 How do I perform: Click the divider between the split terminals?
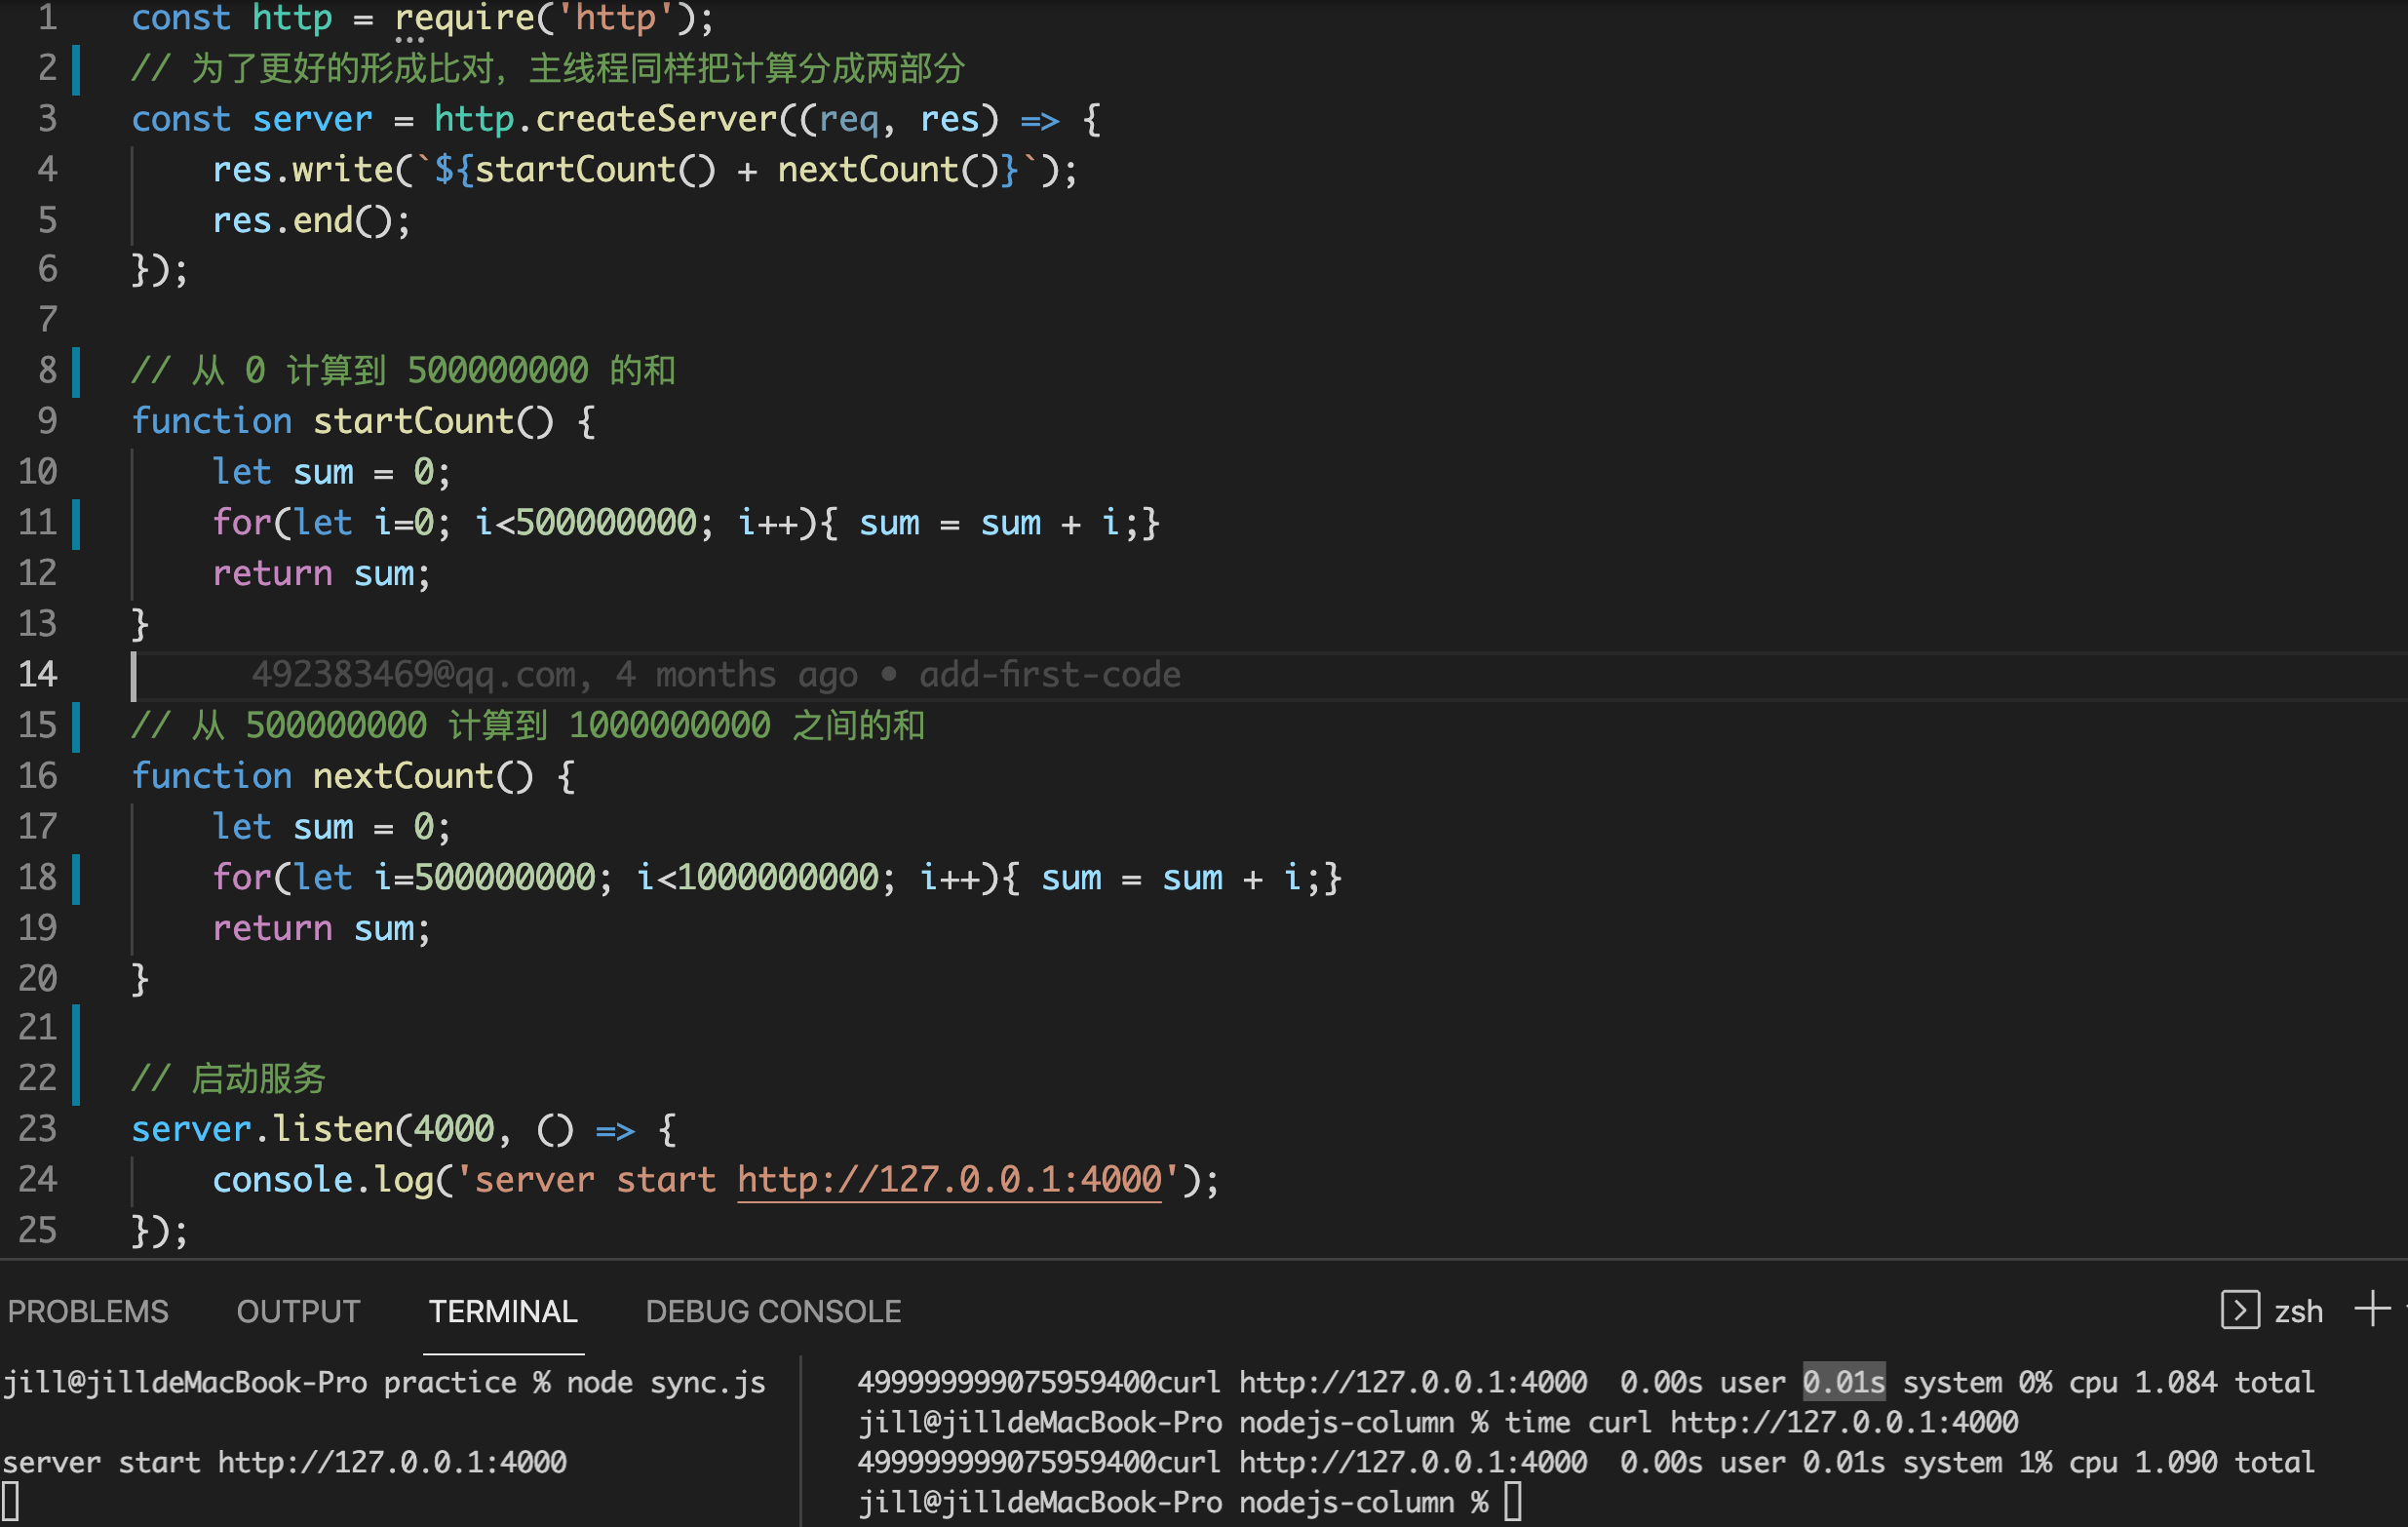(x=801, y=1440)
